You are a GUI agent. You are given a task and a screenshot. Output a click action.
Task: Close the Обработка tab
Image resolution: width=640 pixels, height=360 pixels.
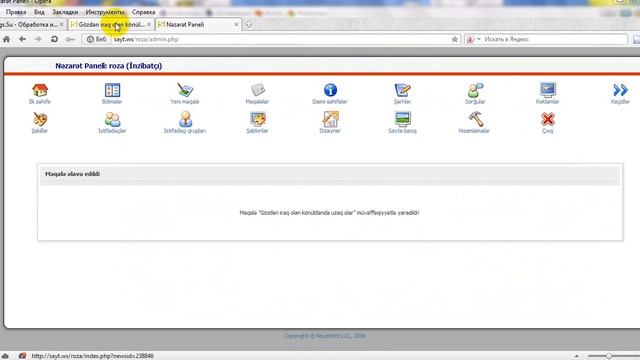62,24
